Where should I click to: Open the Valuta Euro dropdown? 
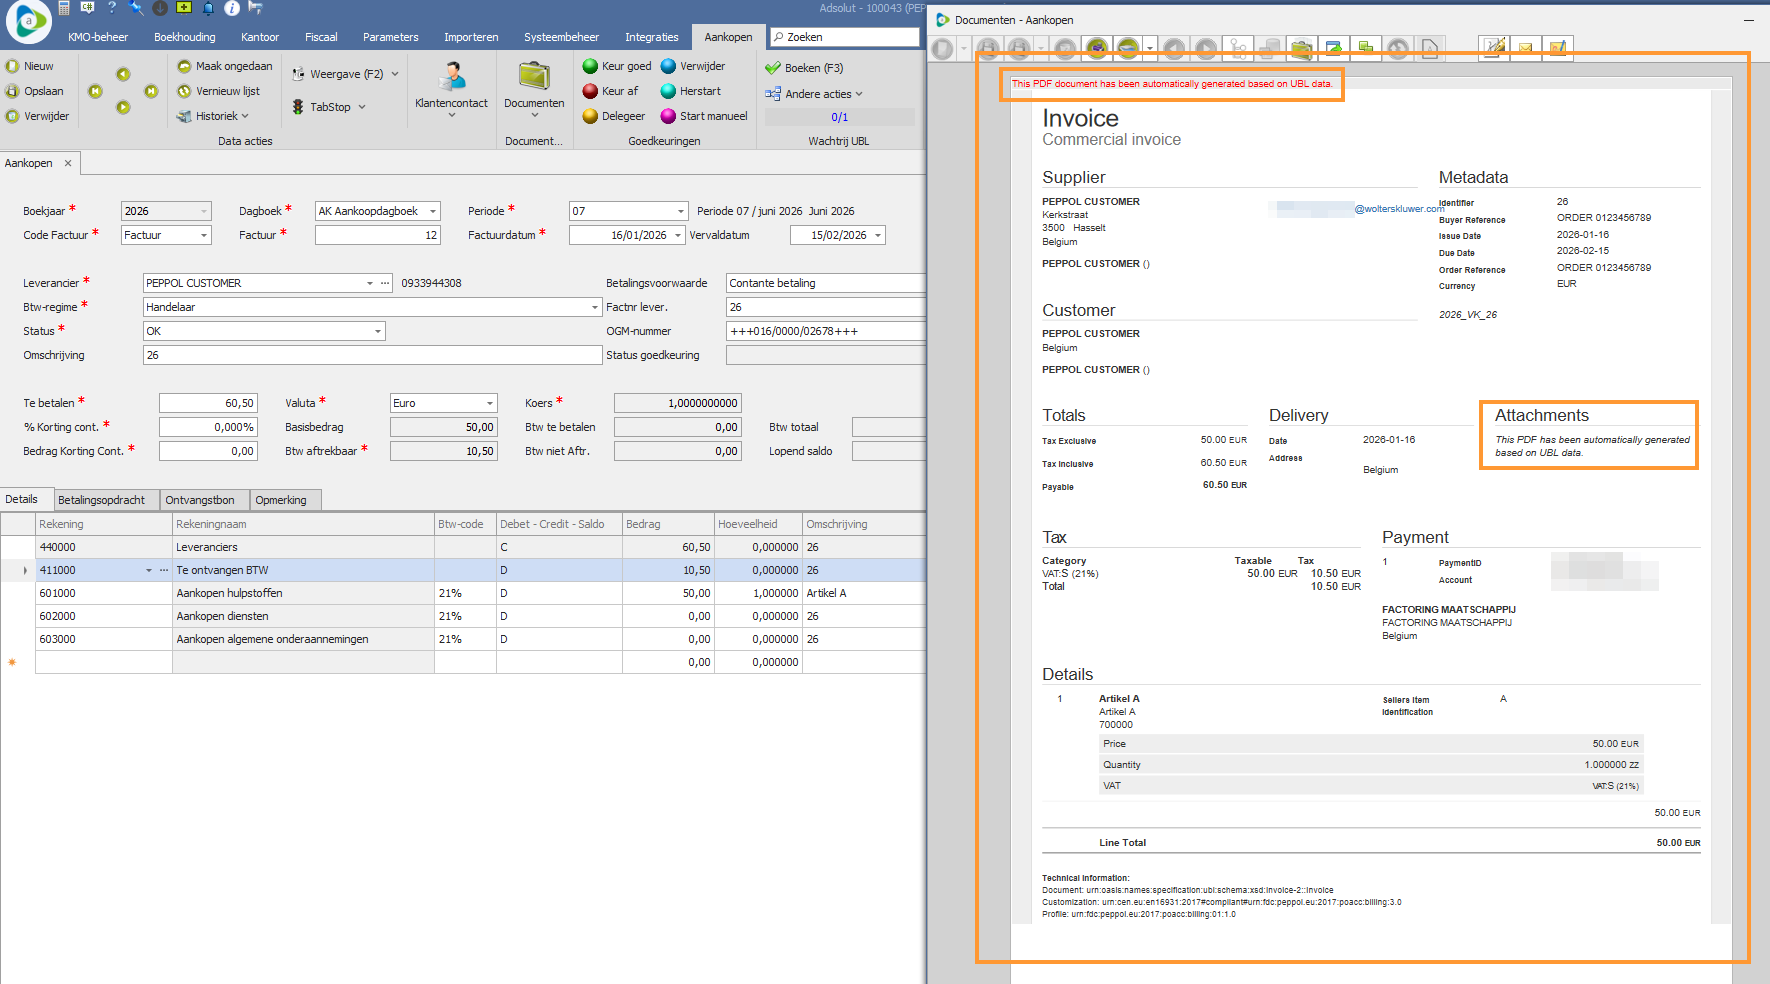[490, 403]
